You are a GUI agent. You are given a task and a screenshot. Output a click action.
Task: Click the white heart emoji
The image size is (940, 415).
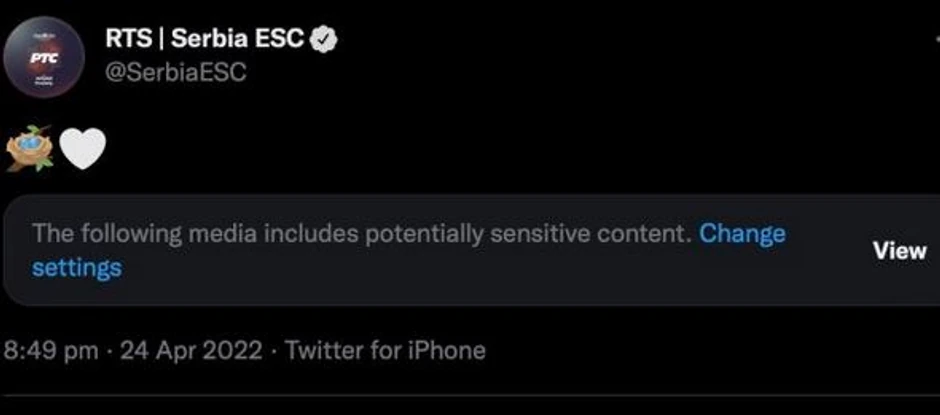click(x=82, y=150)
